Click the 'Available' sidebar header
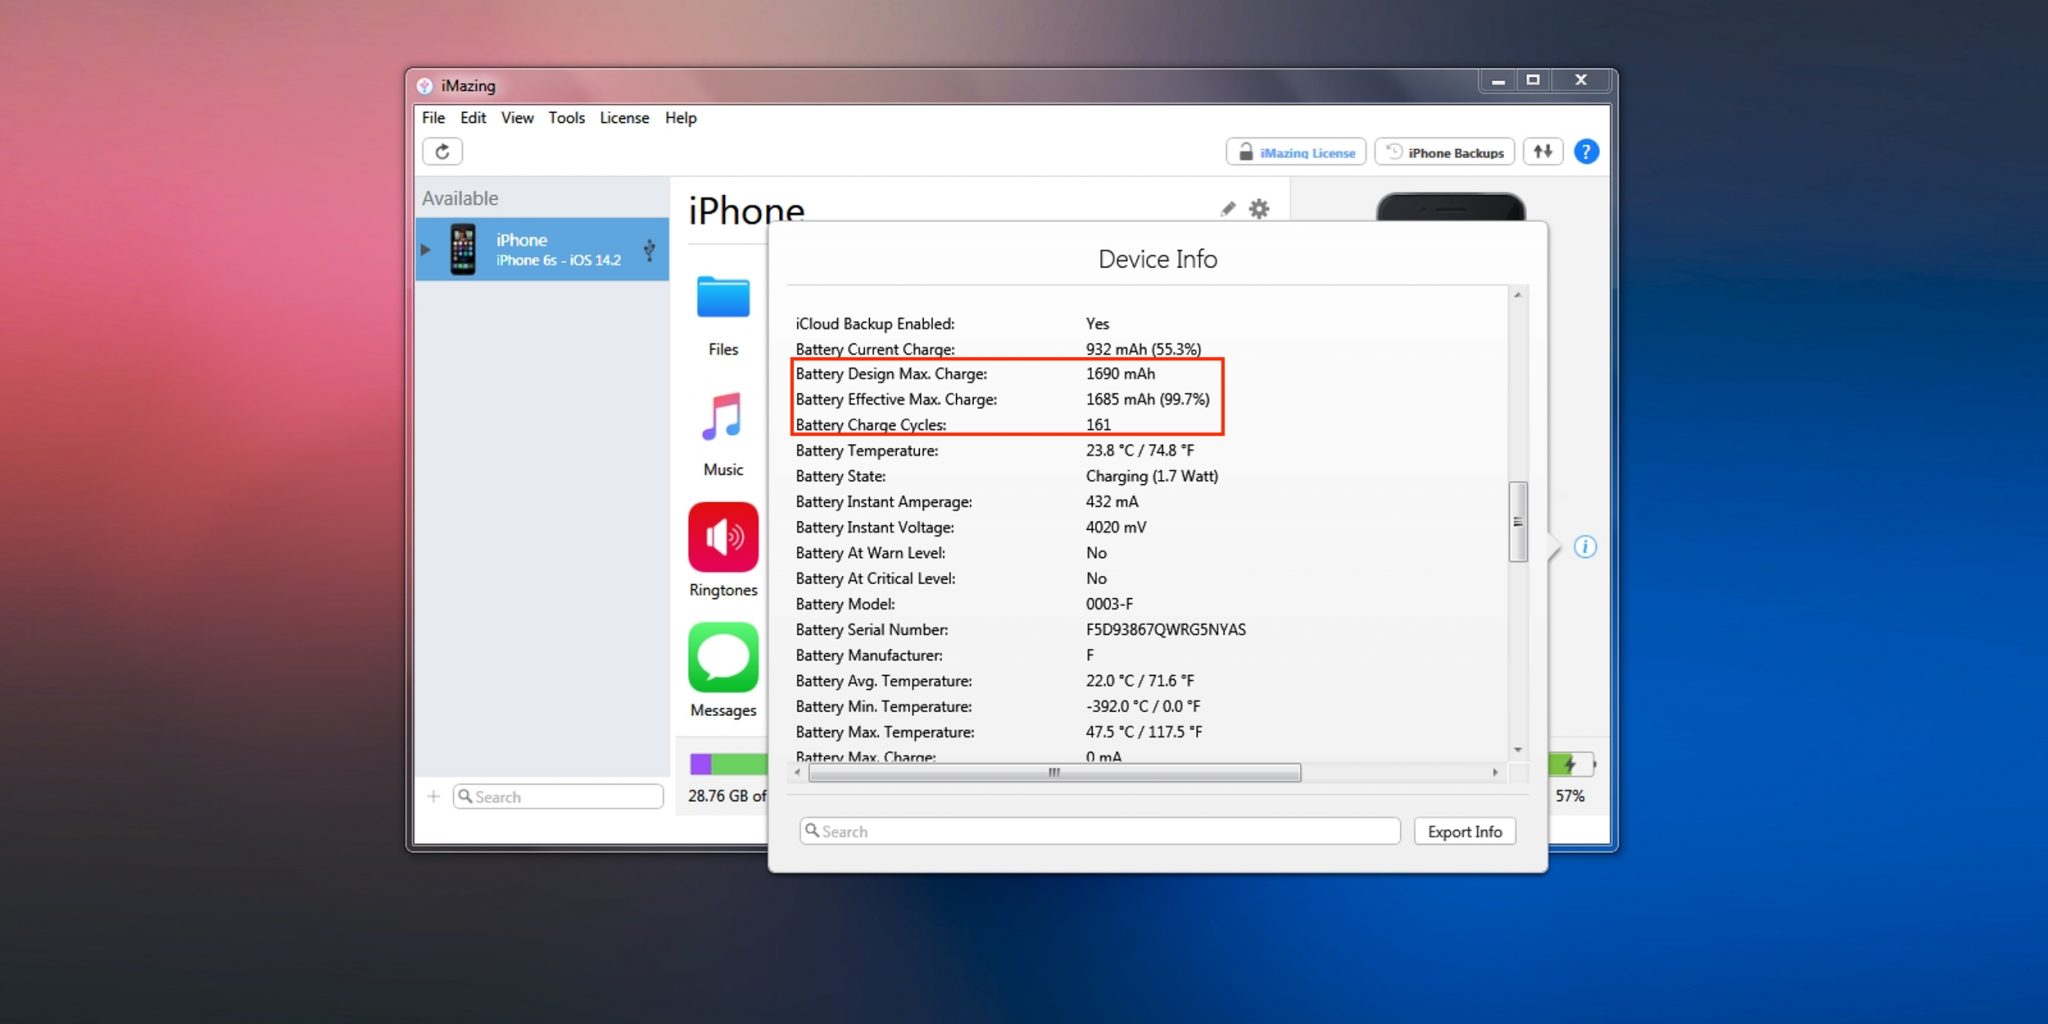Viewport: 2048px width, 1024px height. [460, 198]
